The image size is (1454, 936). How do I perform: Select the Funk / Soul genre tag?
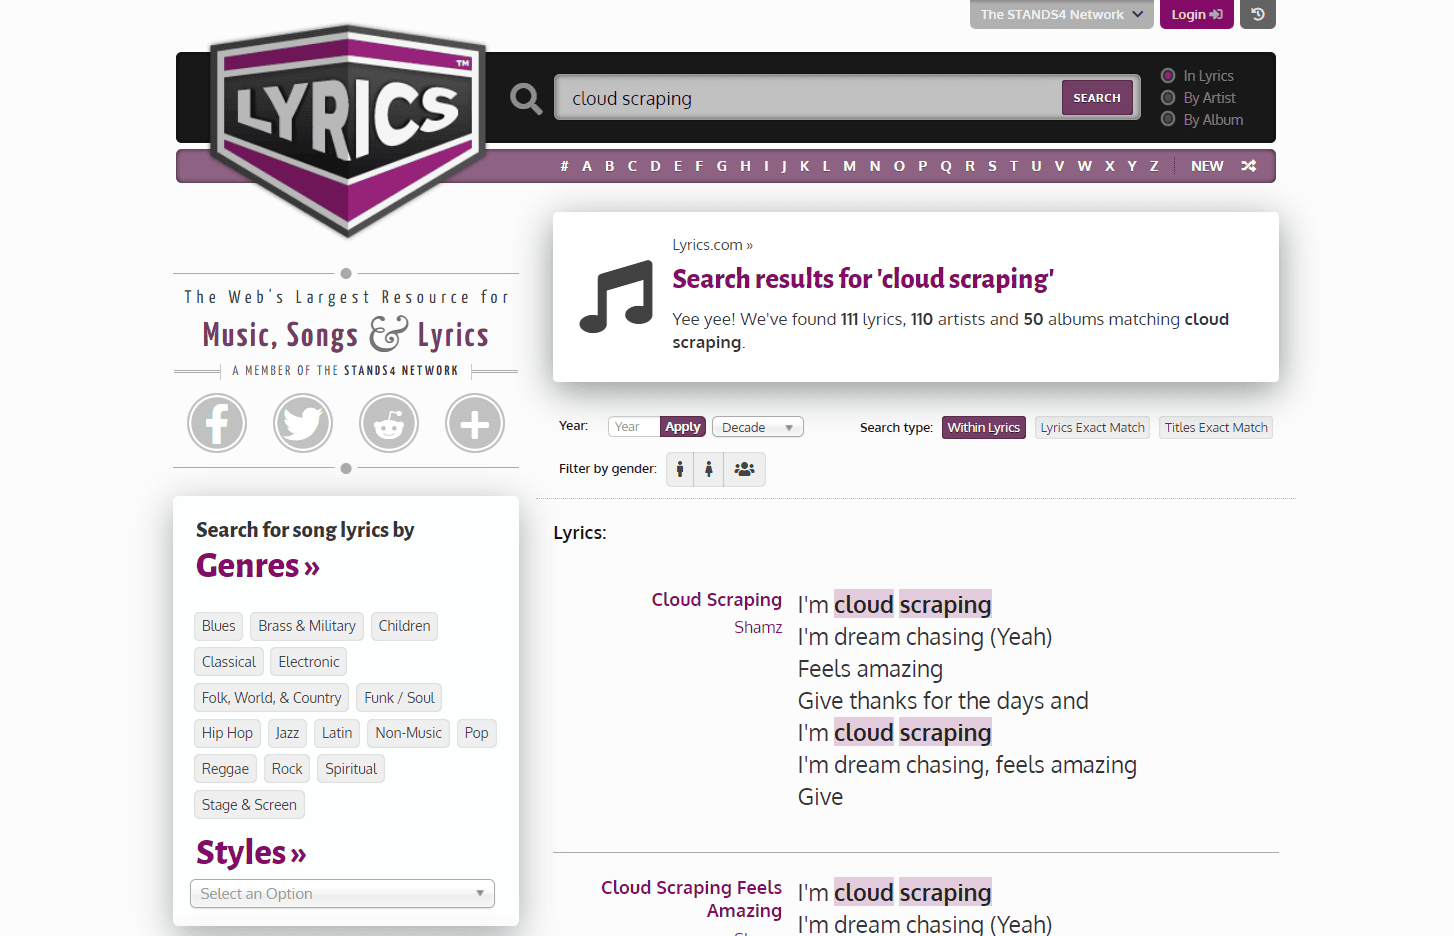pos(400,698)
